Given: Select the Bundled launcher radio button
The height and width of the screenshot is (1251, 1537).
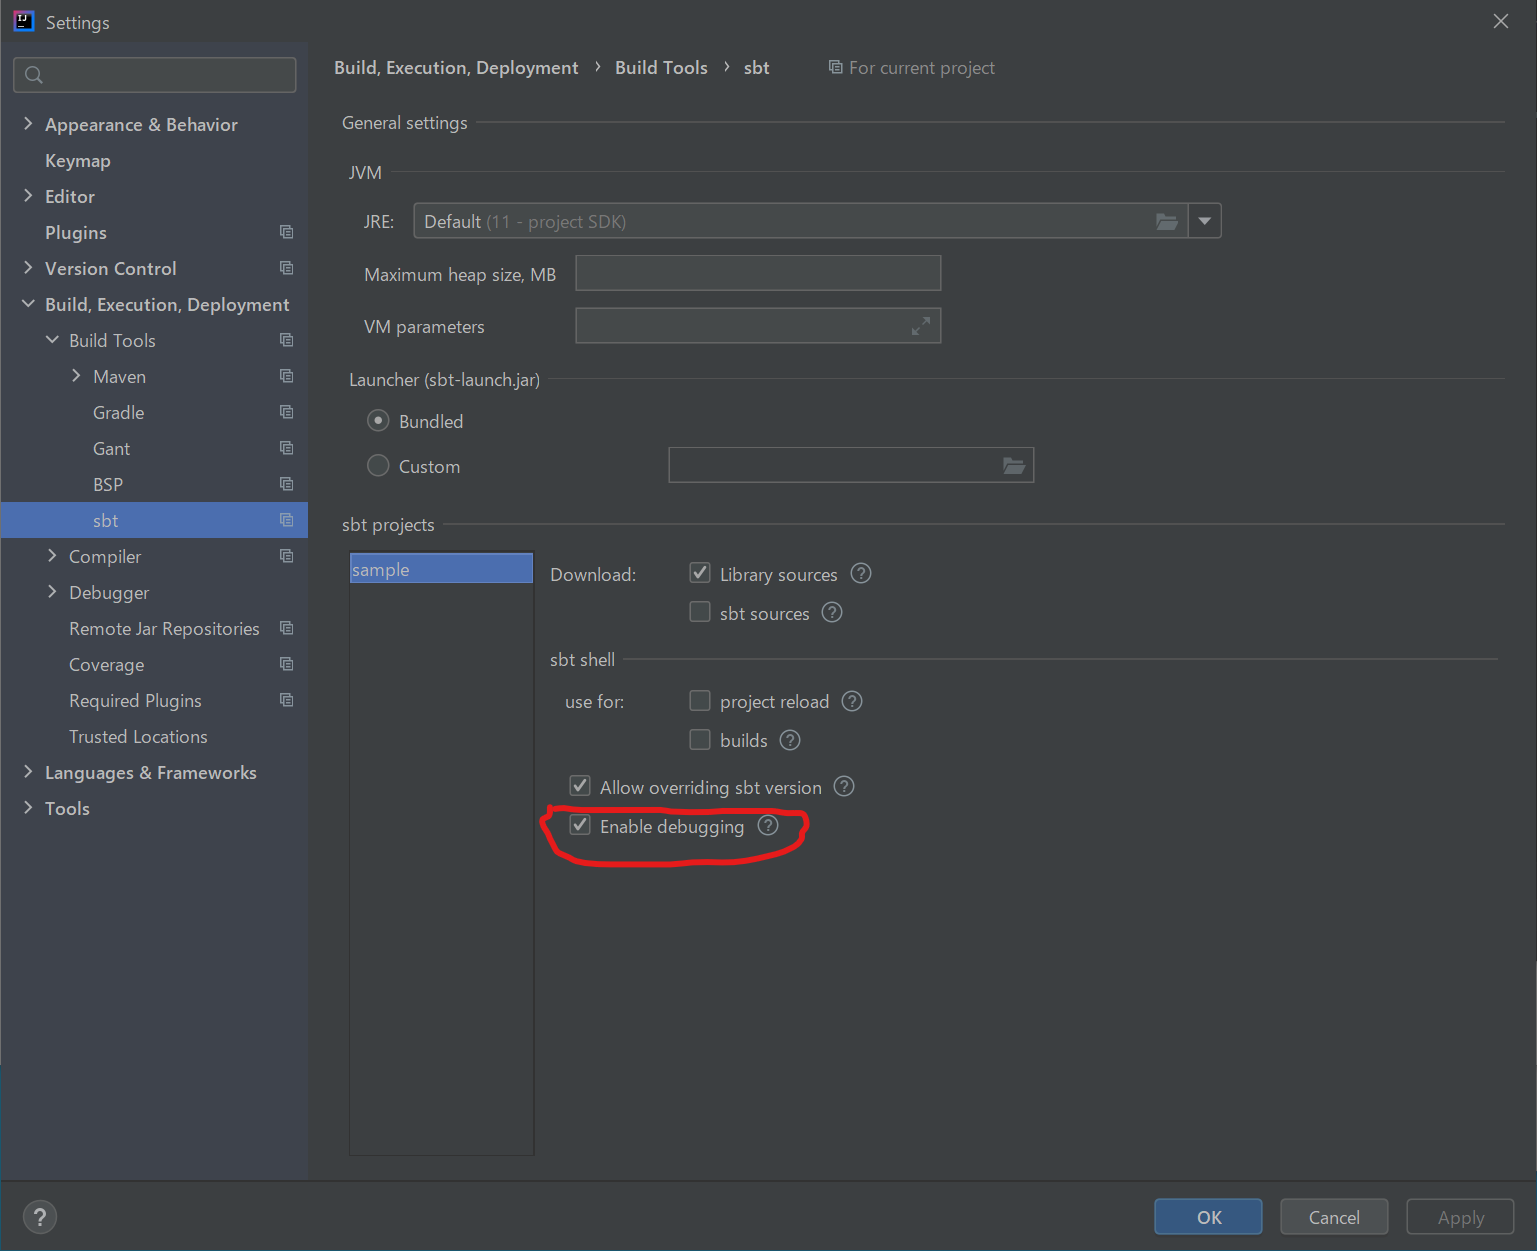Looking at the screenshot, I should pos(378,421).
